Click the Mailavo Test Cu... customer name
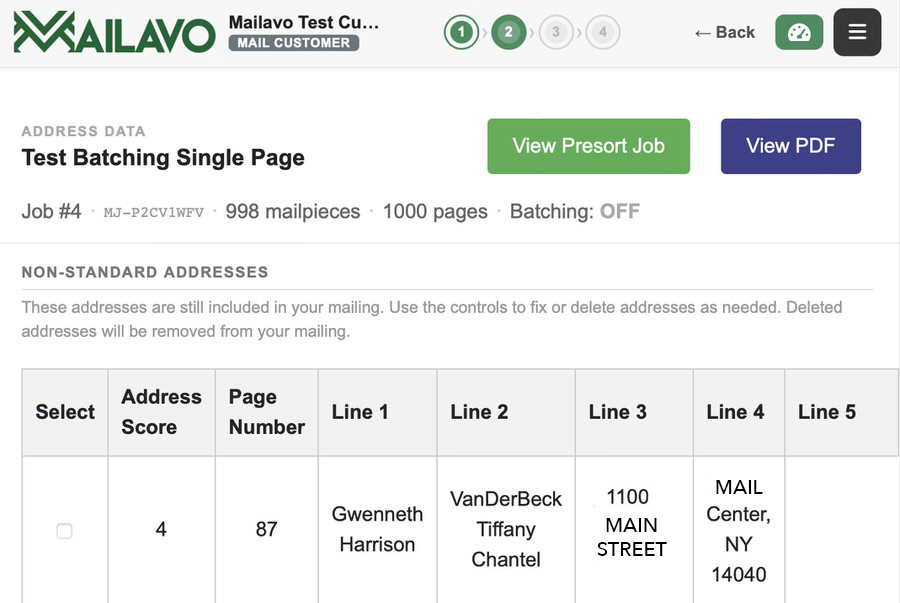Viewport: 900px width, 603px height. [304, 22]
